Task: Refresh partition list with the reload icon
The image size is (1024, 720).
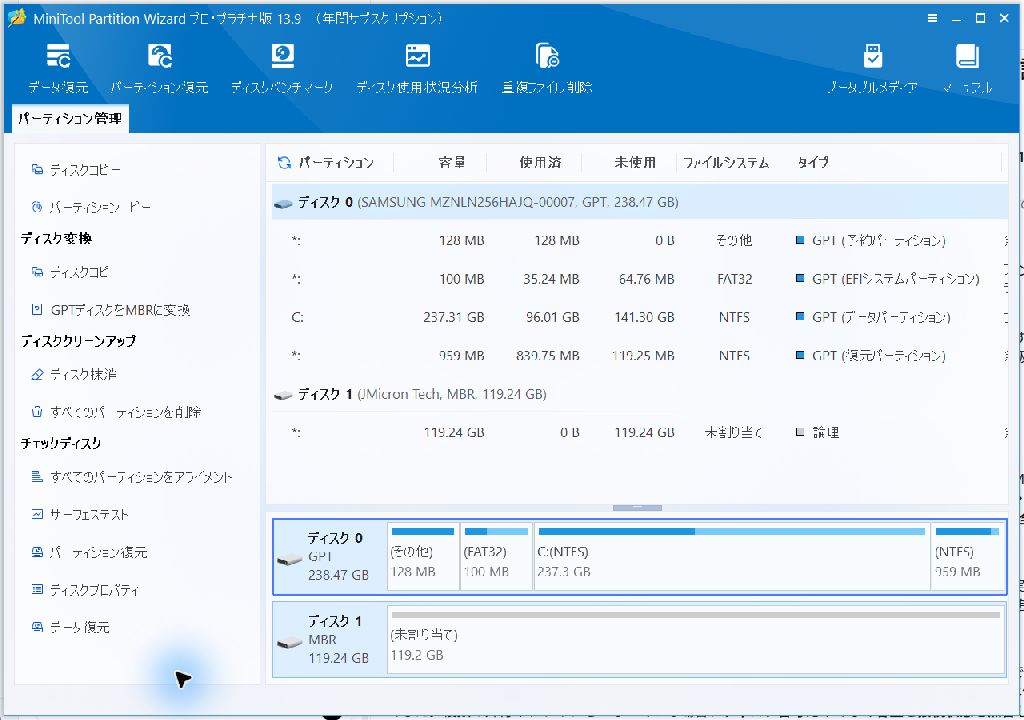Action: pos(284,163)
